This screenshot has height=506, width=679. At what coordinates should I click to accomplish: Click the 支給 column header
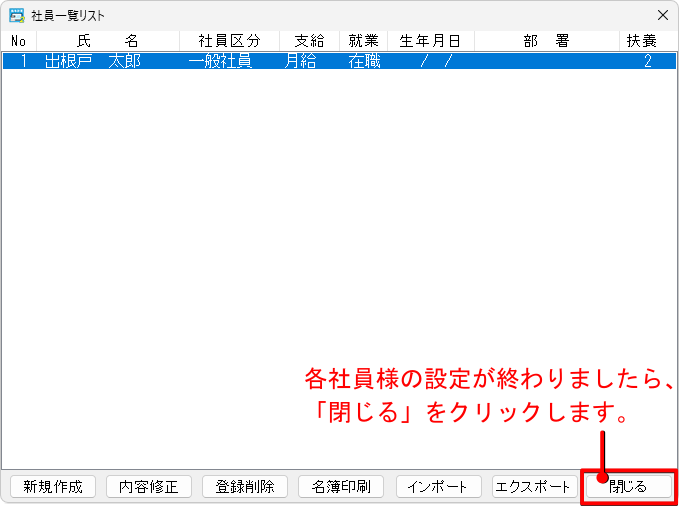click(310, 41)
